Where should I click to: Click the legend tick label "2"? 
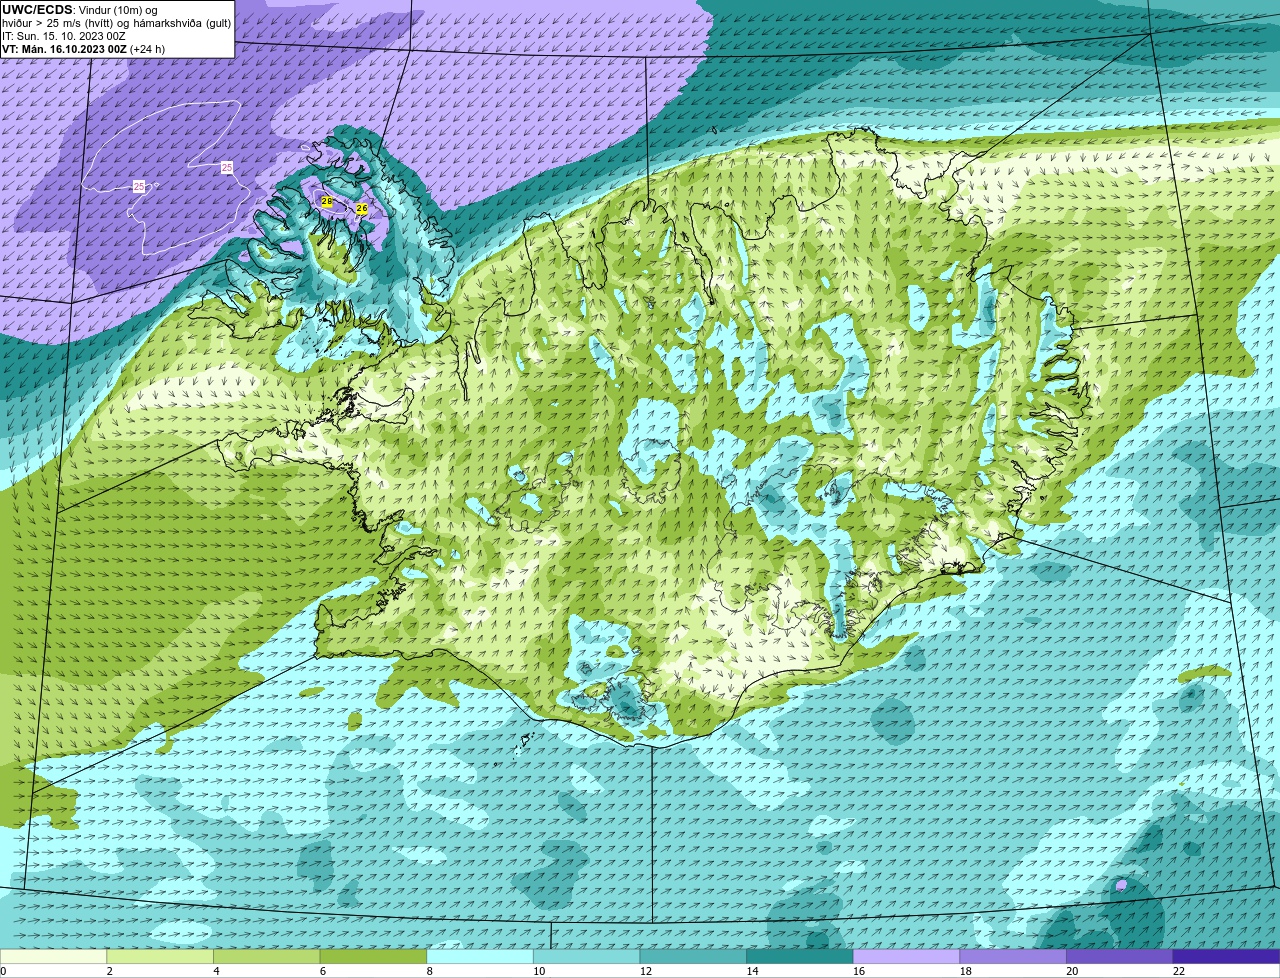[x=109, y=971]
